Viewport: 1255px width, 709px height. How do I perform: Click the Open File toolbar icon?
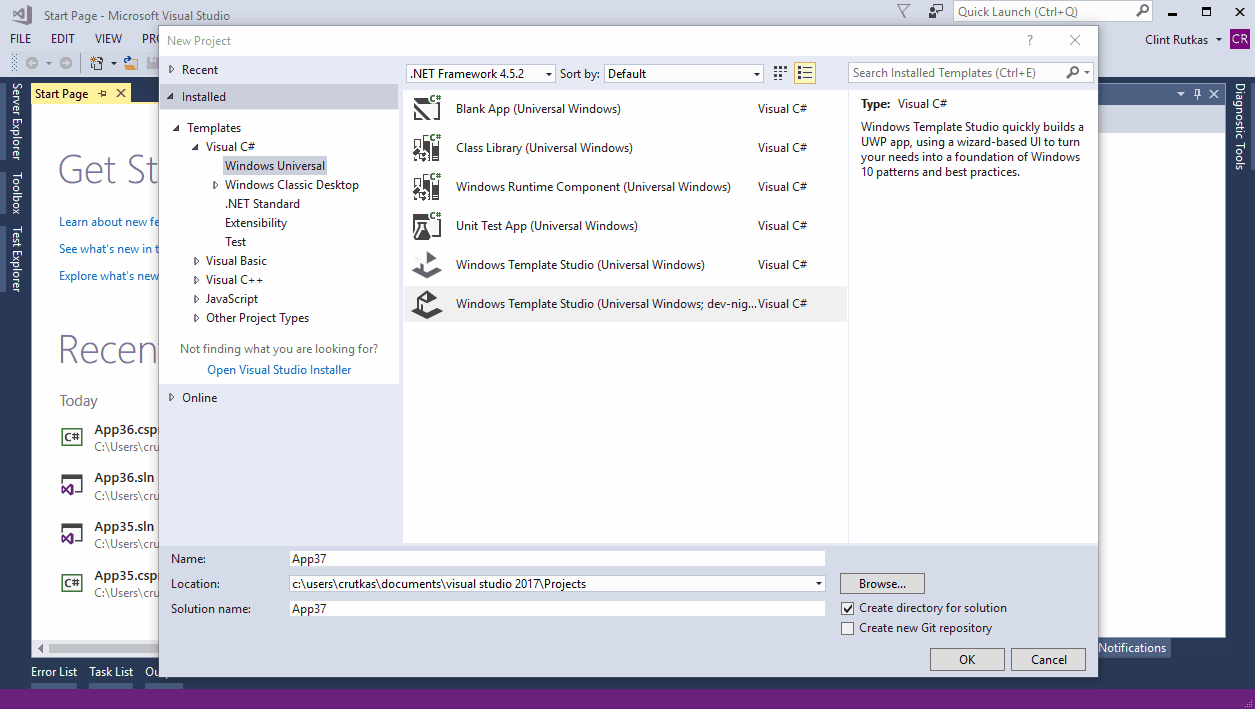coord(131,63)
